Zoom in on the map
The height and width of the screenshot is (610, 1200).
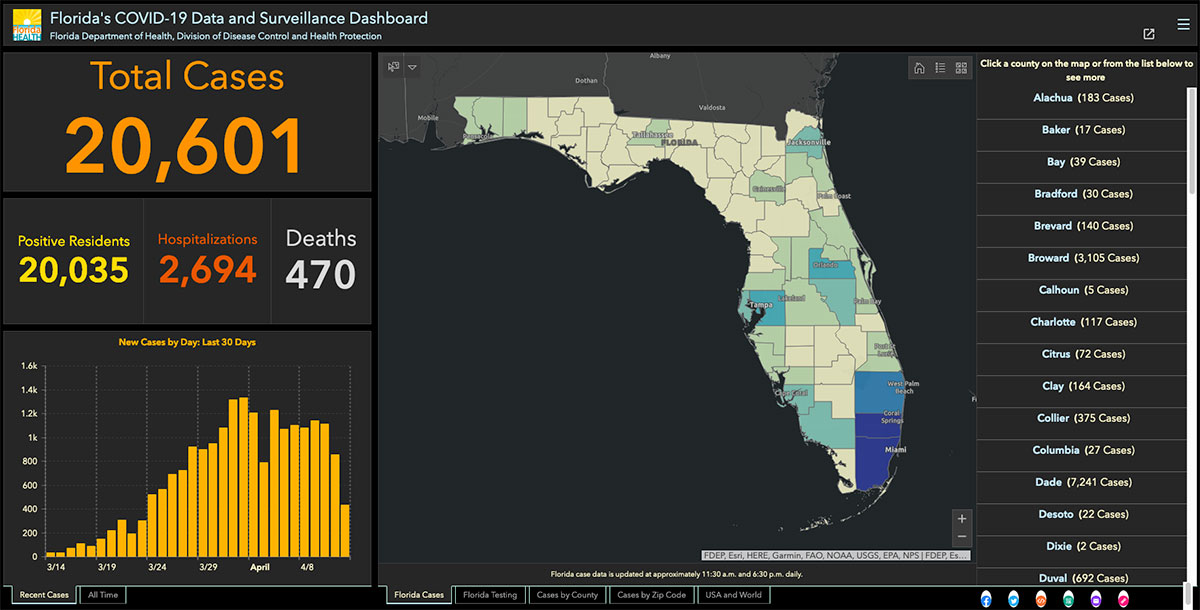point(962,518)
